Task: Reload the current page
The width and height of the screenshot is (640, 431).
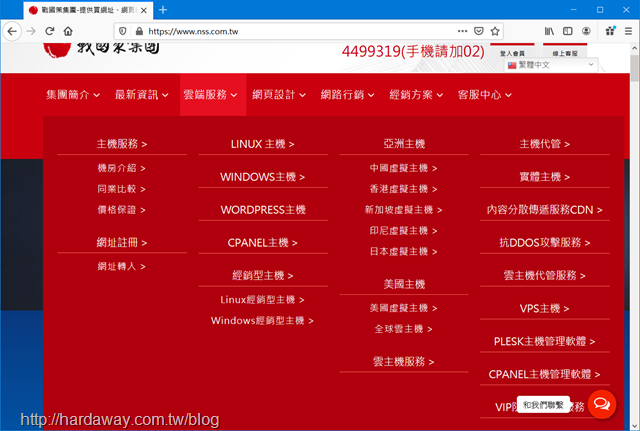Action: (x=50, y=31)
